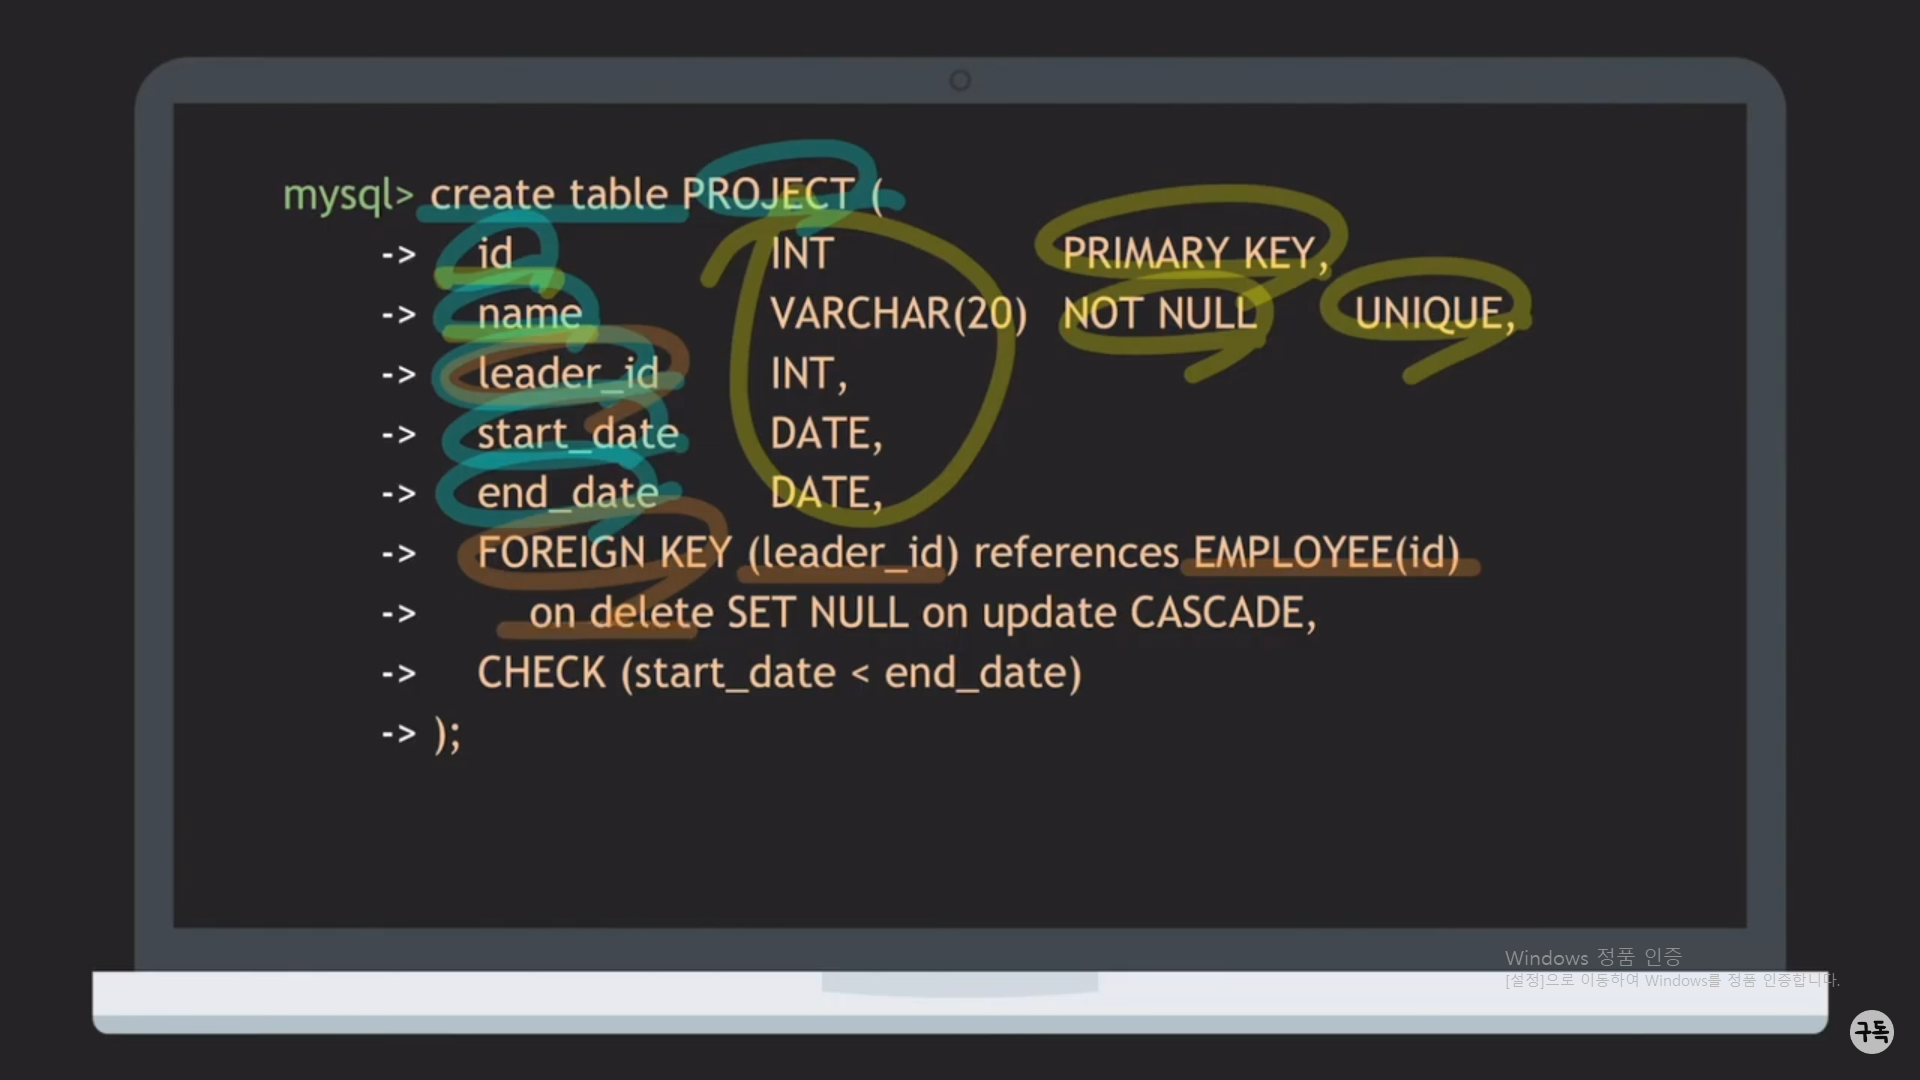Click the name column identifier
This screenshot has height=1080, width=1920.
coord(529,314)
